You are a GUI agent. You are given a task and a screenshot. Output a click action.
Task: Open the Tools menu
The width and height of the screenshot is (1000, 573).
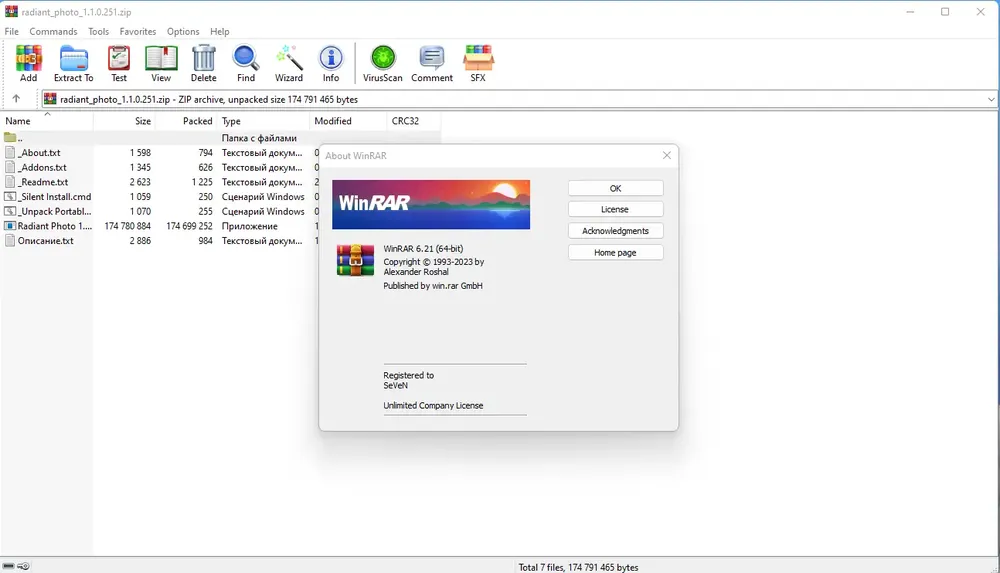(98, 31)
